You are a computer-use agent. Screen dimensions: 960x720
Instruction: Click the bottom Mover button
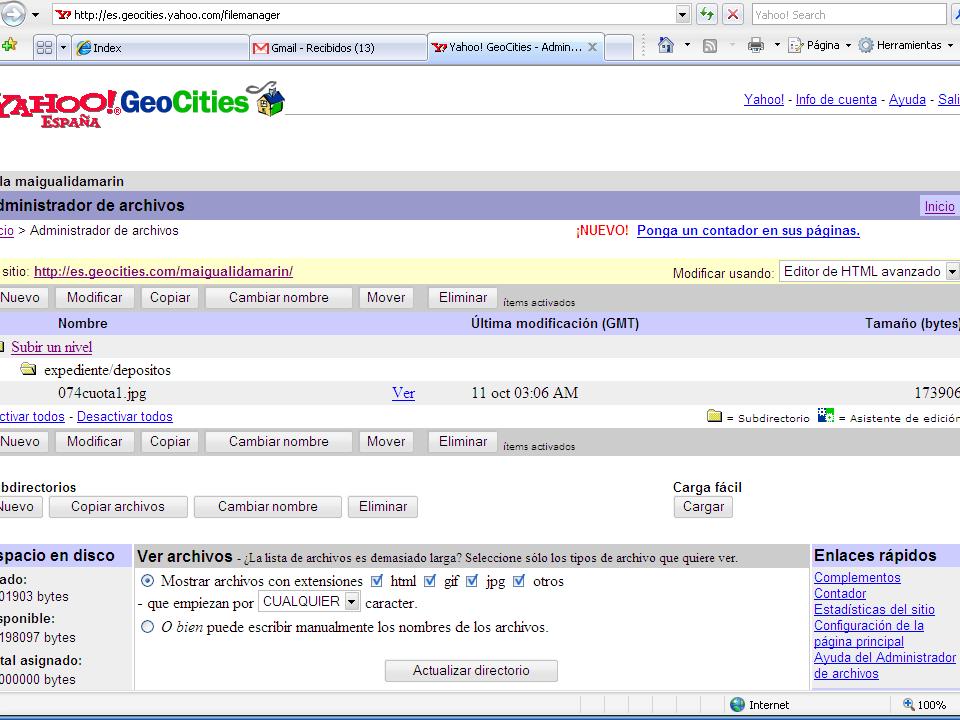tap(386, 441)
